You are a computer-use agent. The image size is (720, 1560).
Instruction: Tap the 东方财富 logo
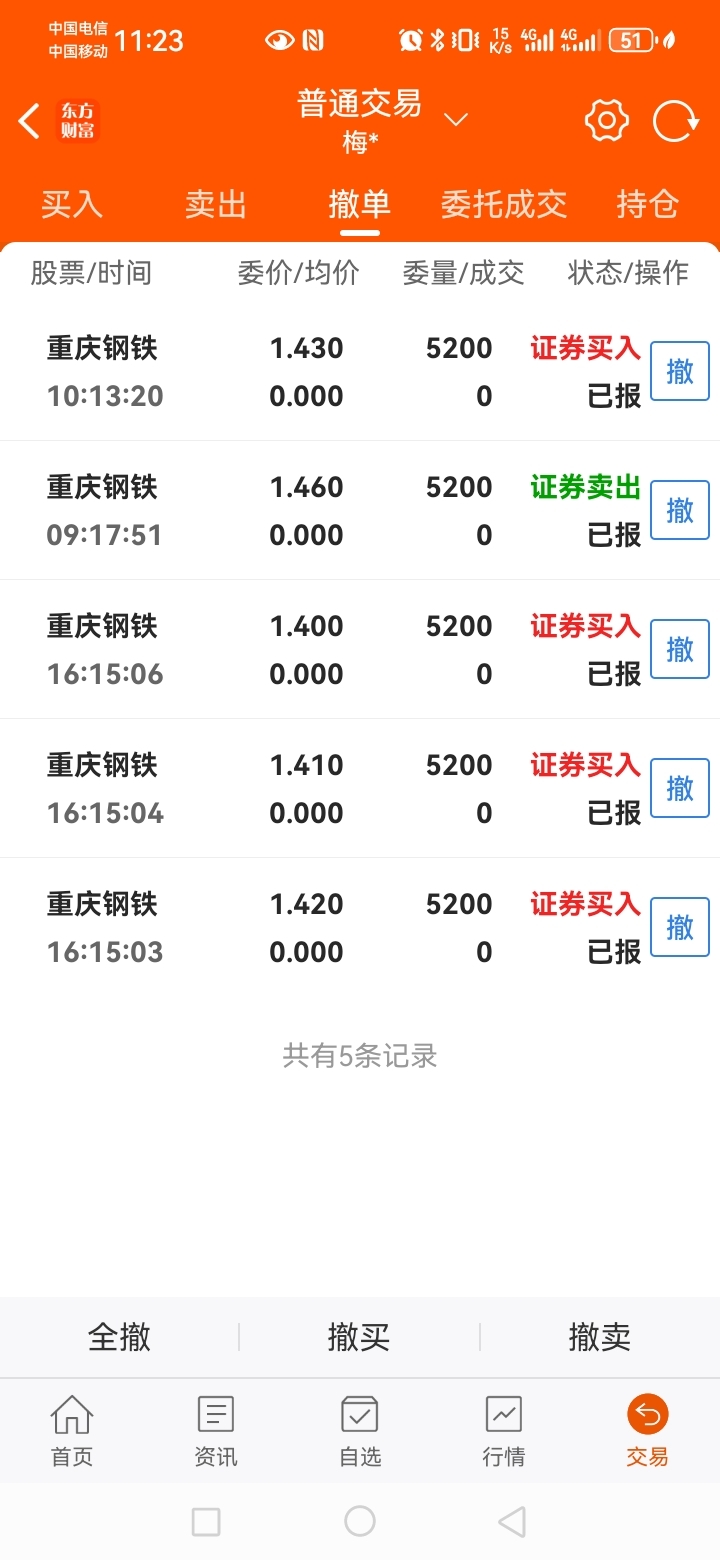coord(78,122)
